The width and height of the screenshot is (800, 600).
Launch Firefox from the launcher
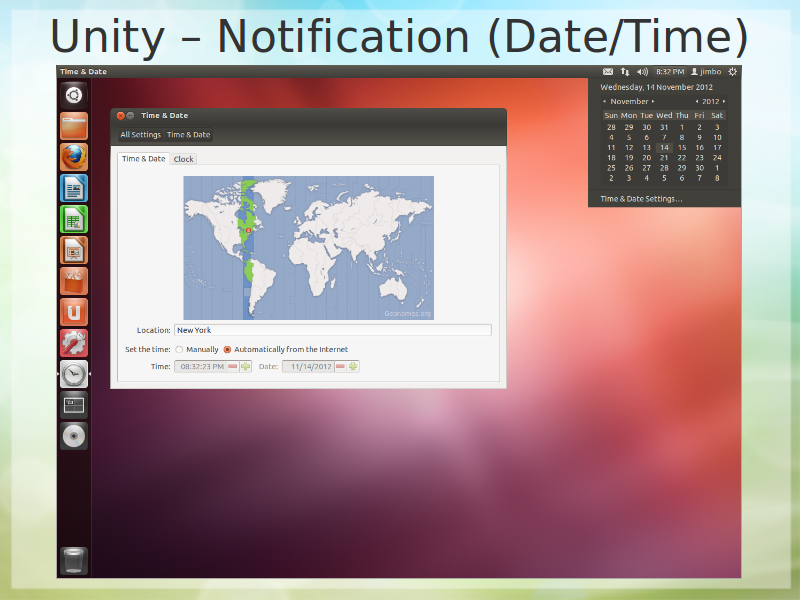74,157
